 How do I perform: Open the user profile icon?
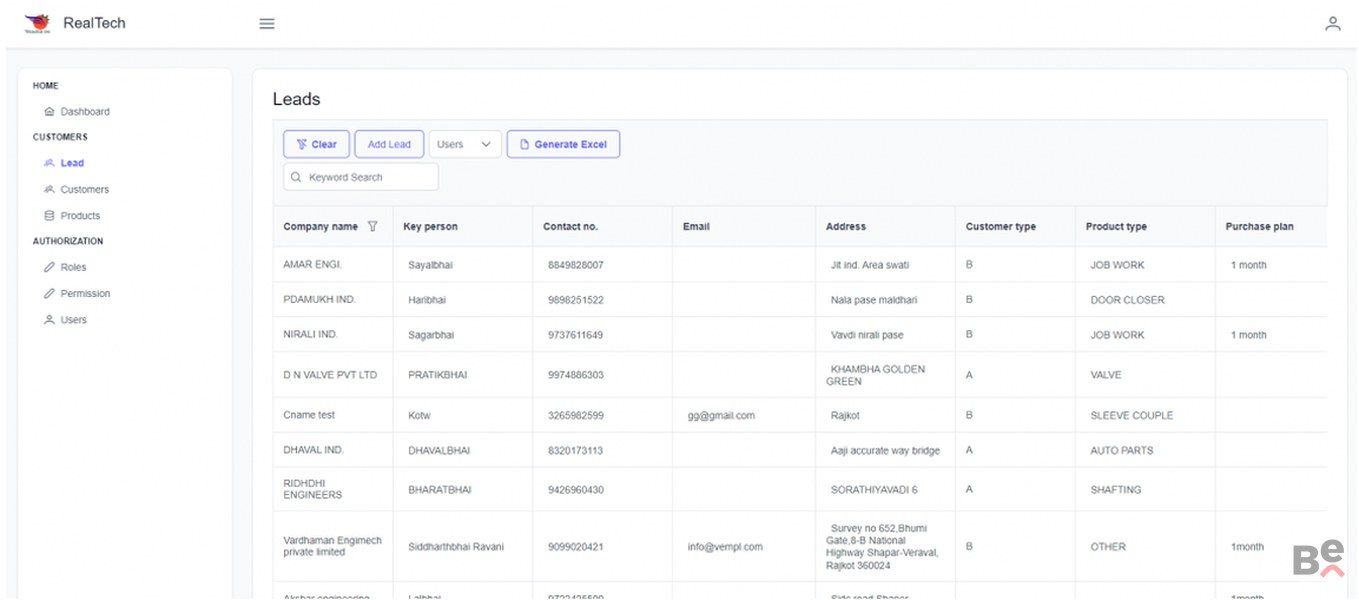[x=1332, y=24]
